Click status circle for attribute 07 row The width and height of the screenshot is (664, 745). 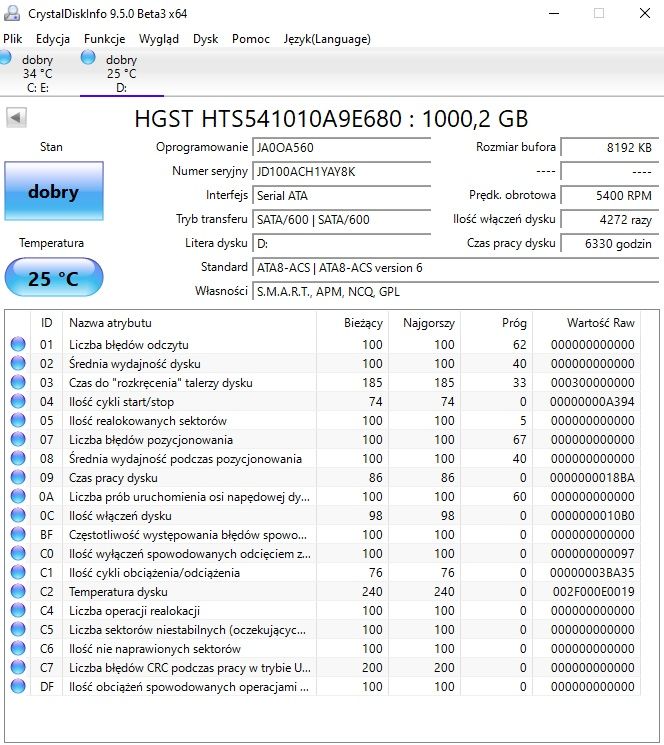click(18, 439)
